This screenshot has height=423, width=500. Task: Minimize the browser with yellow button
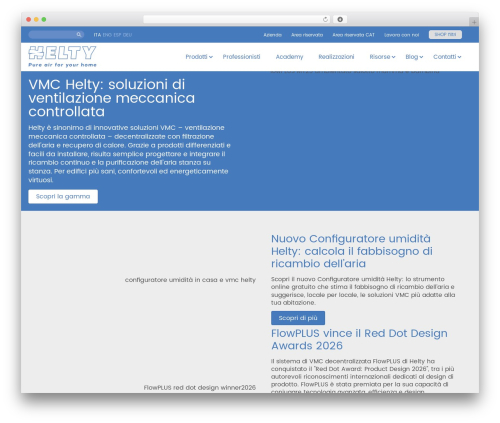[36, 20]
